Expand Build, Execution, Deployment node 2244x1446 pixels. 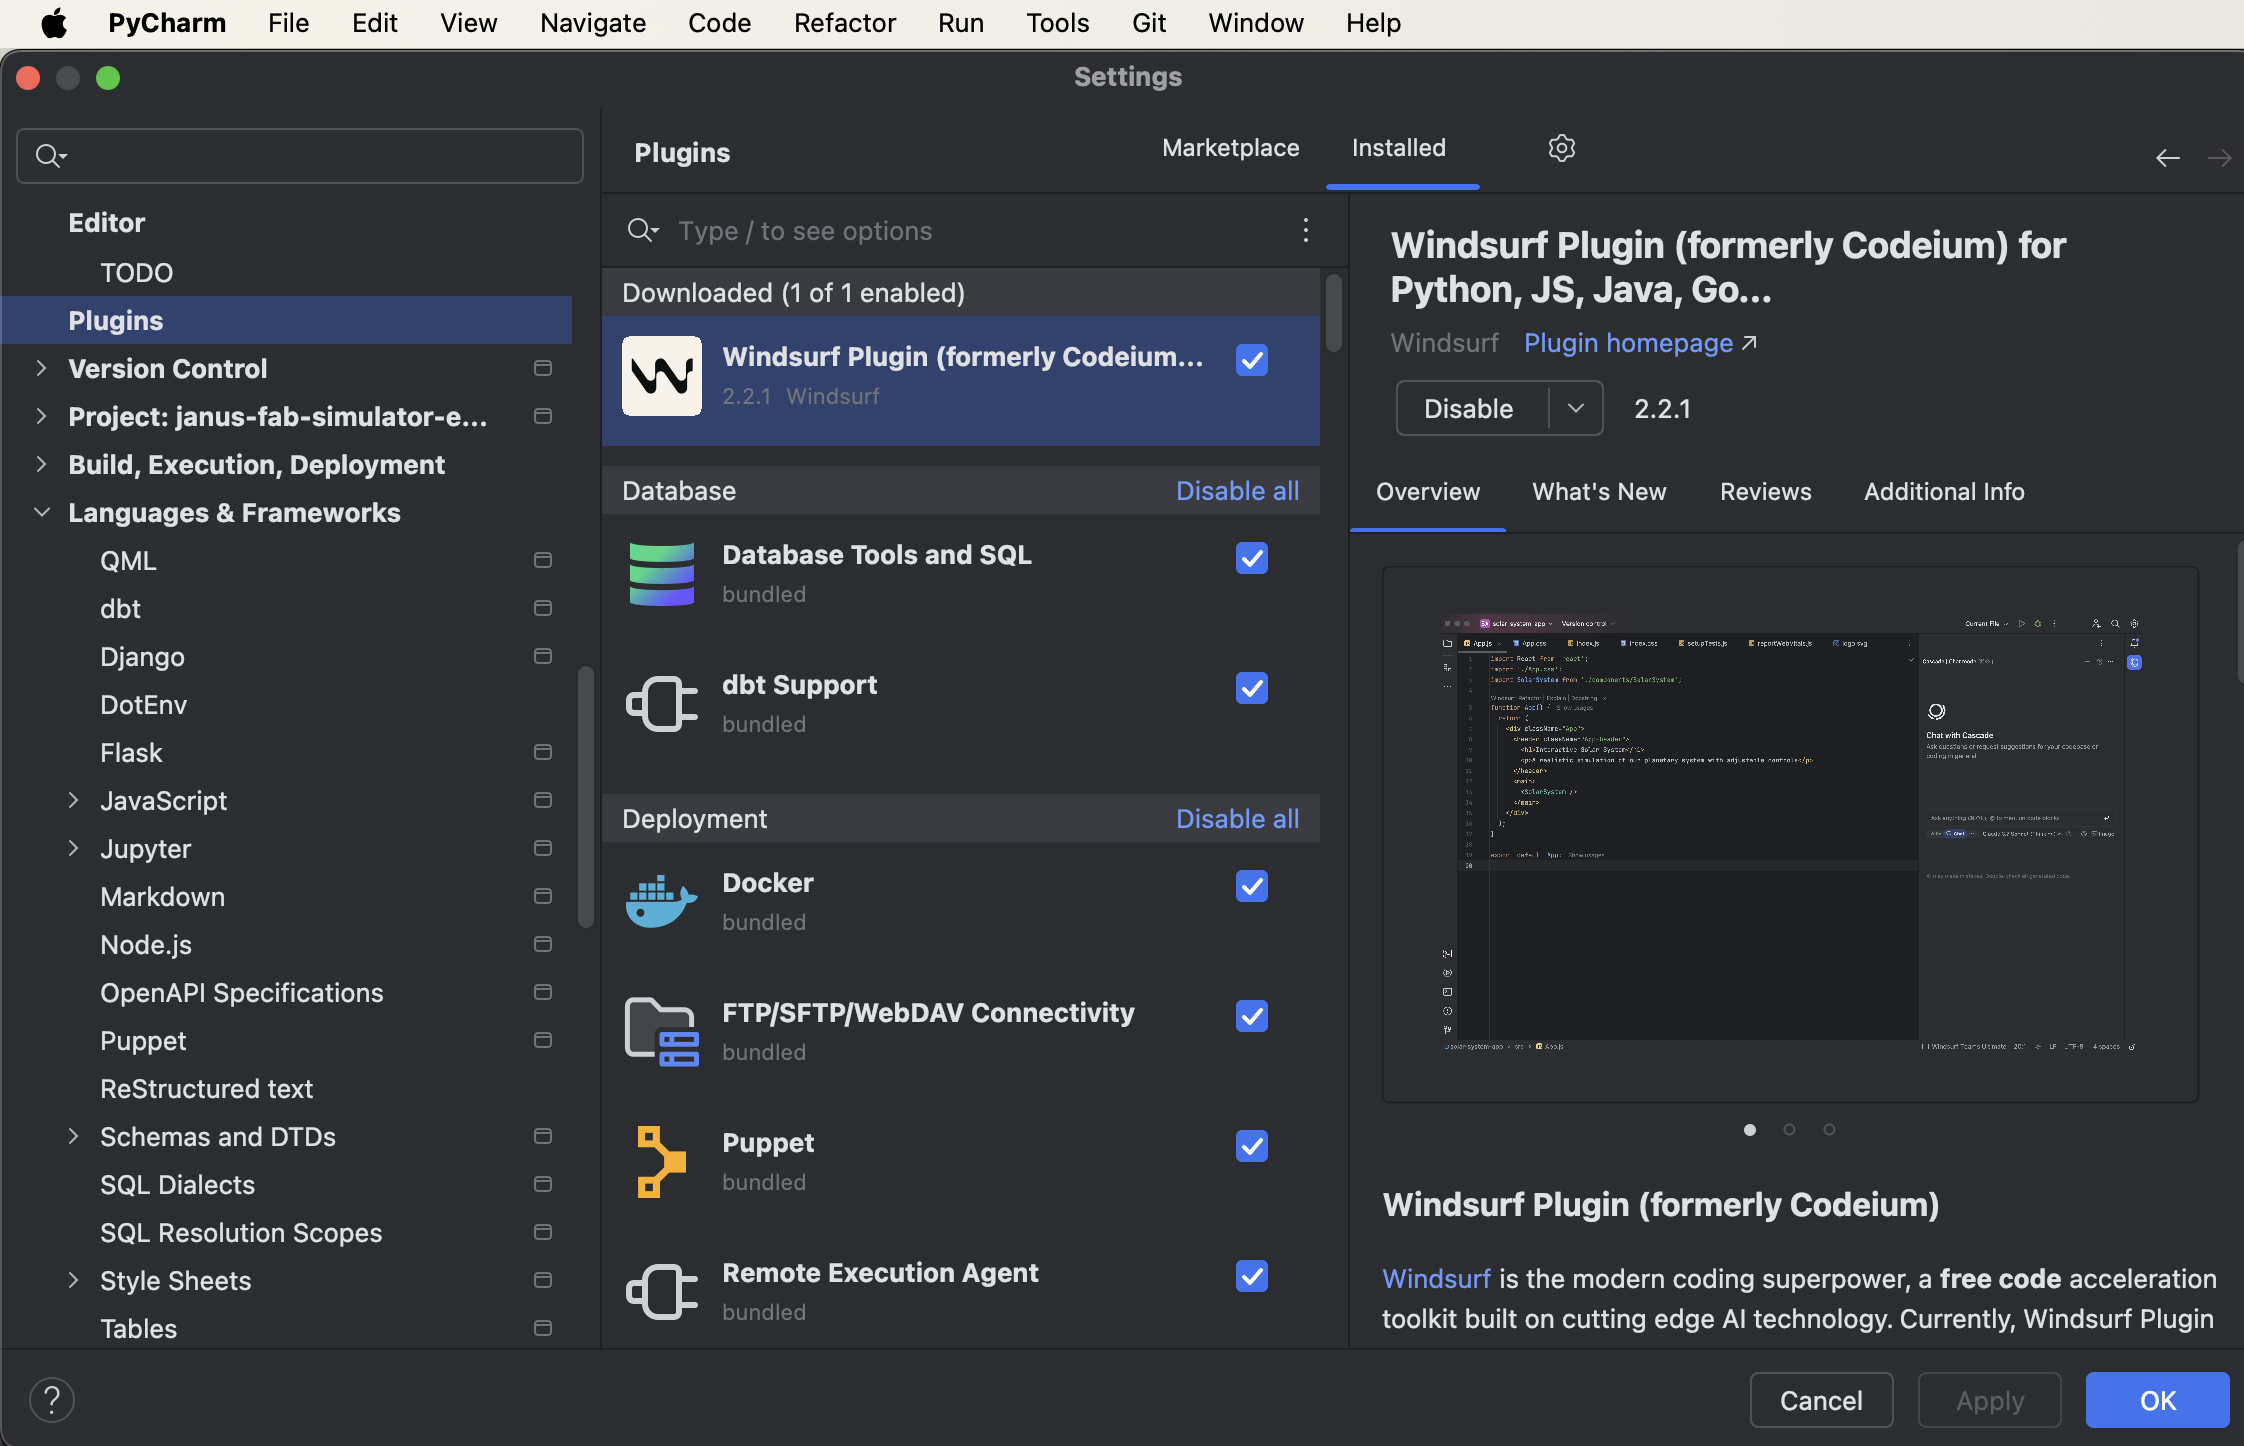pos(41,465)
